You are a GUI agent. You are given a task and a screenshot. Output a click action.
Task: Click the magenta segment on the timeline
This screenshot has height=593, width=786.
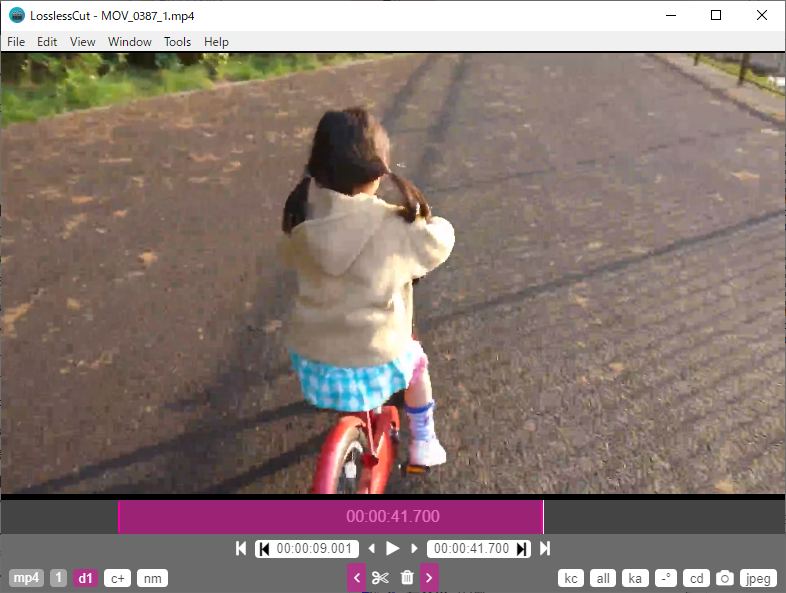331,516
